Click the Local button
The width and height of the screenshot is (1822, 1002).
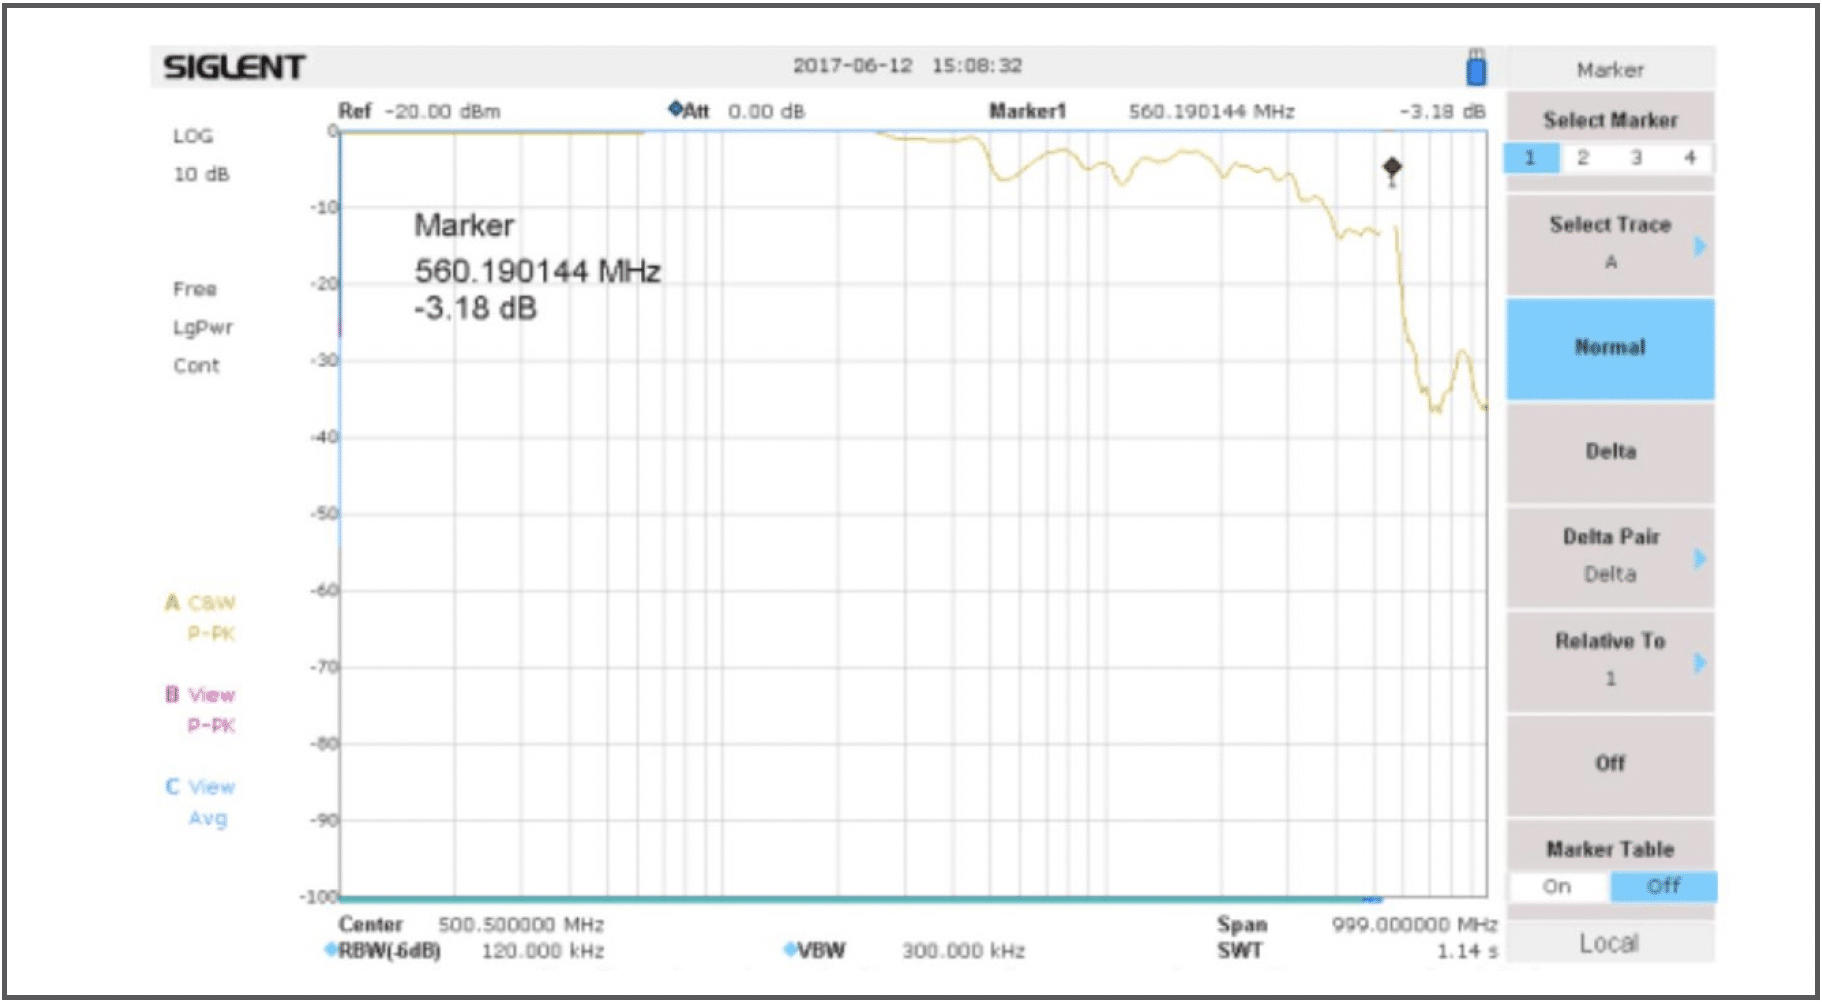tap(1608, 943)
